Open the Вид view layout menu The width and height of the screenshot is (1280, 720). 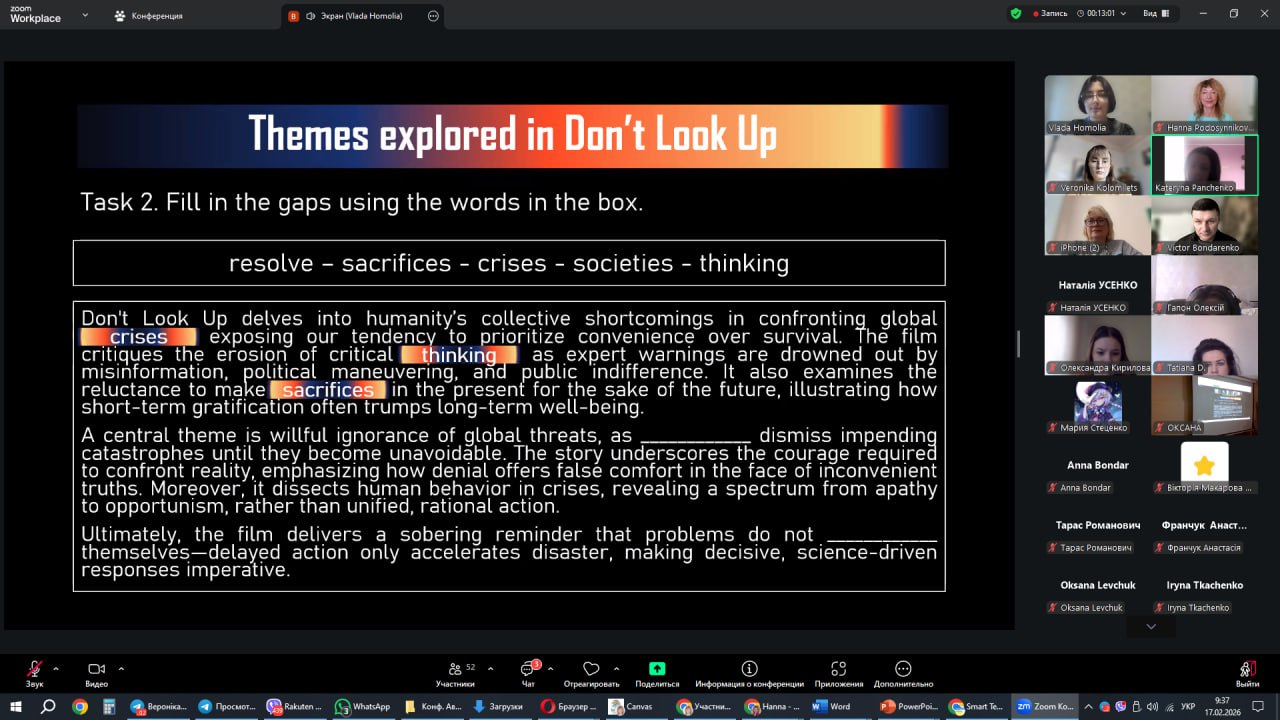coord(1155,14)
